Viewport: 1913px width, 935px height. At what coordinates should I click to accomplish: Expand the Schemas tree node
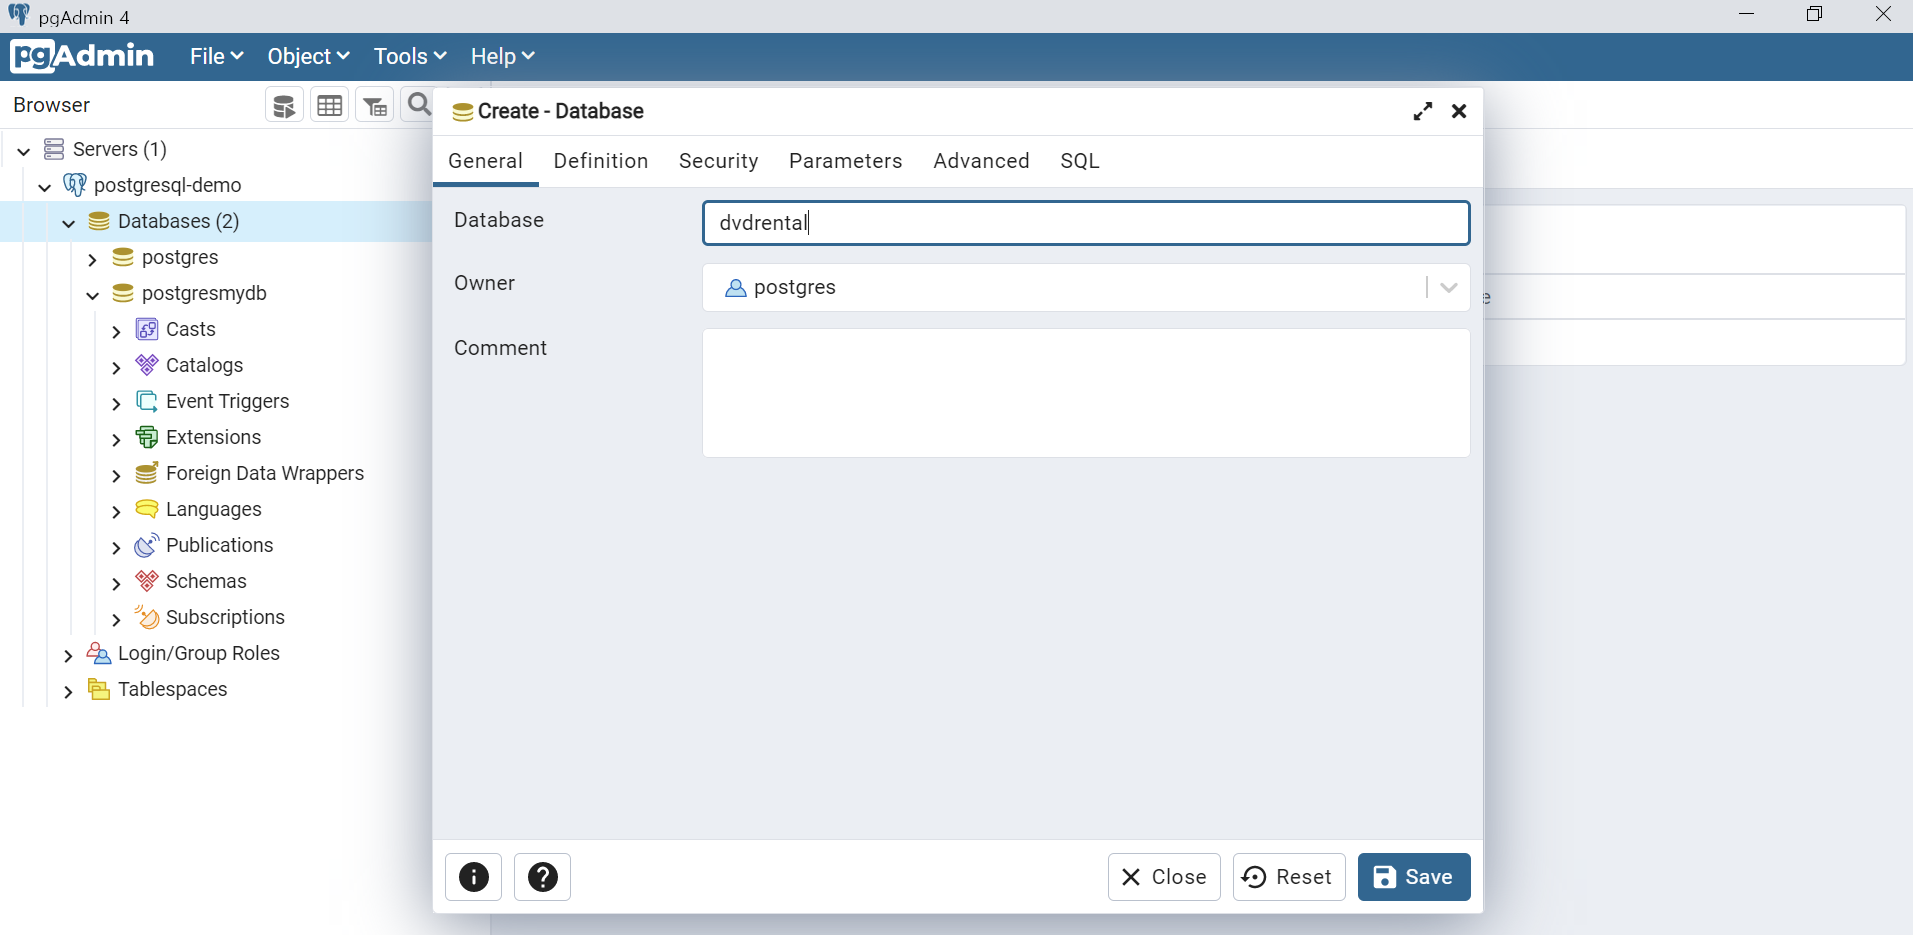pyautogui.click(x=116, y=583)
